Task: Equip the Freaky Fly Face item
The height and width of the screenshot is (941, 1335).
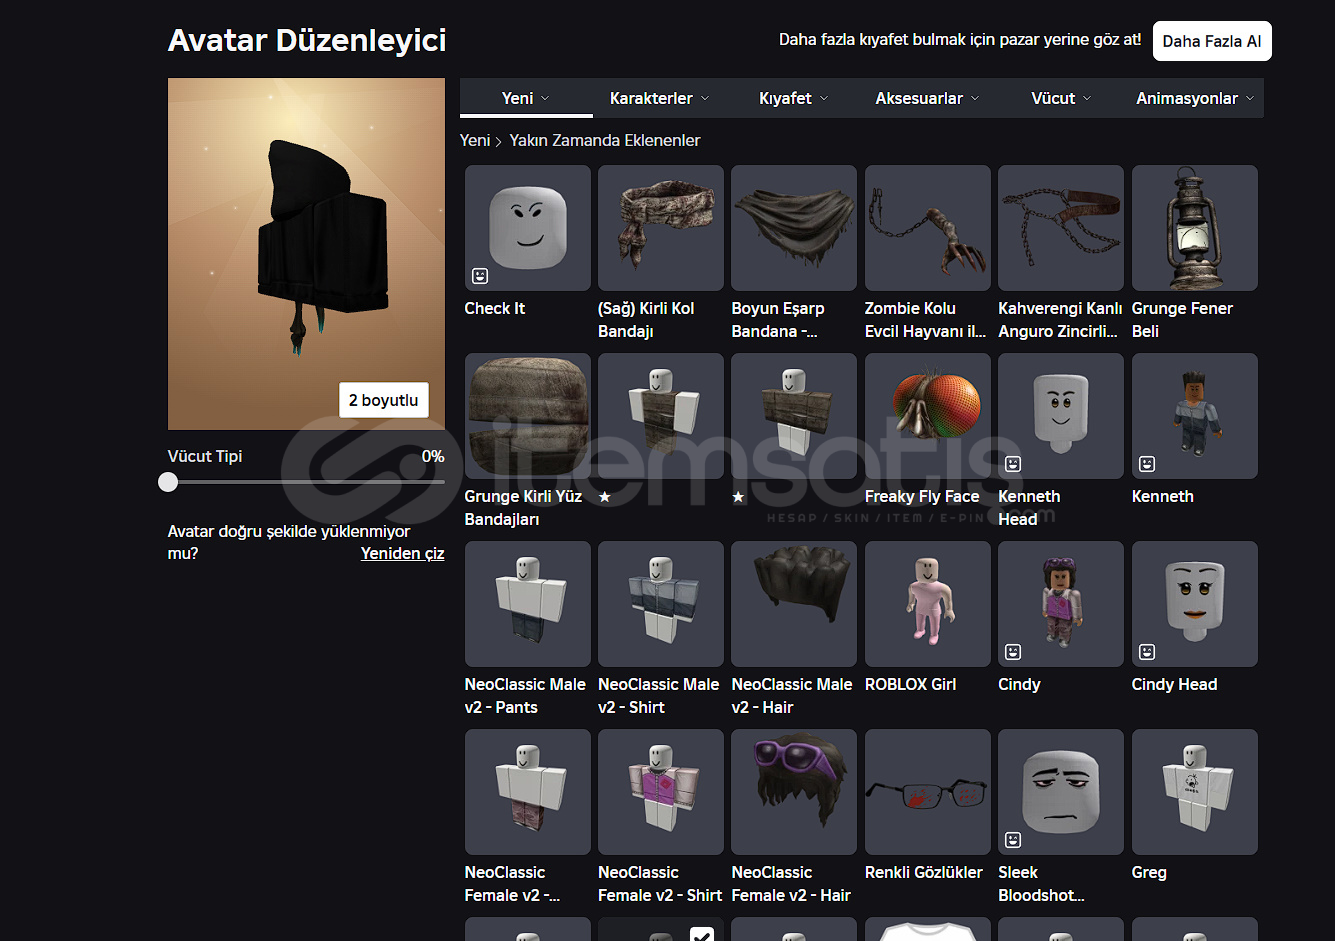Action: pyautogui.click(x=927, y=416)
